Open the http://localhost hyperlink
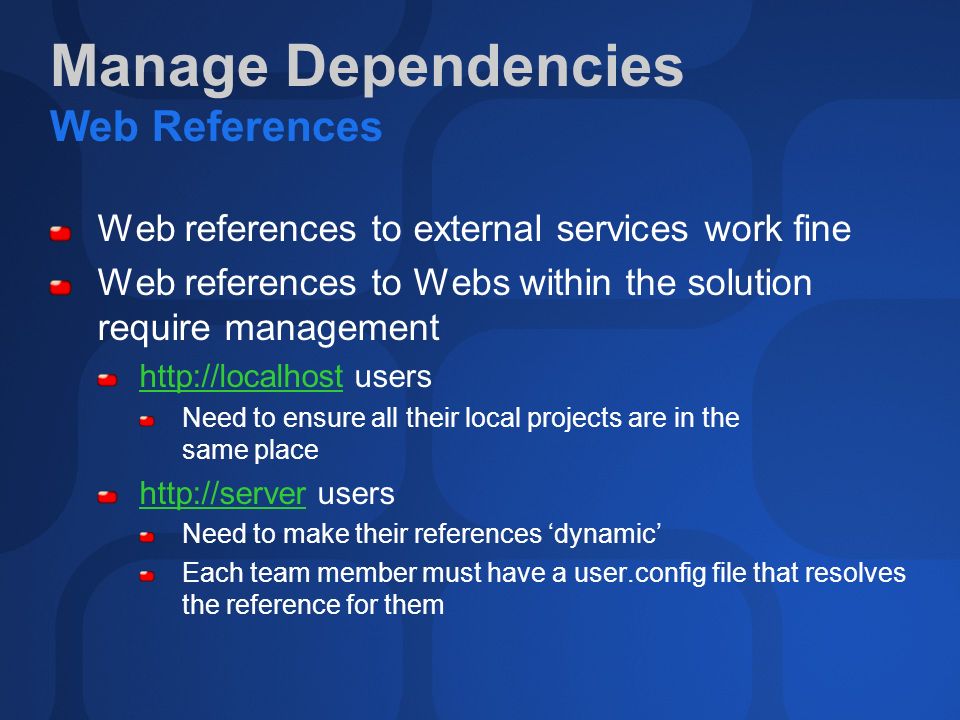The image size is (960, 720). (x=241, y=377)
